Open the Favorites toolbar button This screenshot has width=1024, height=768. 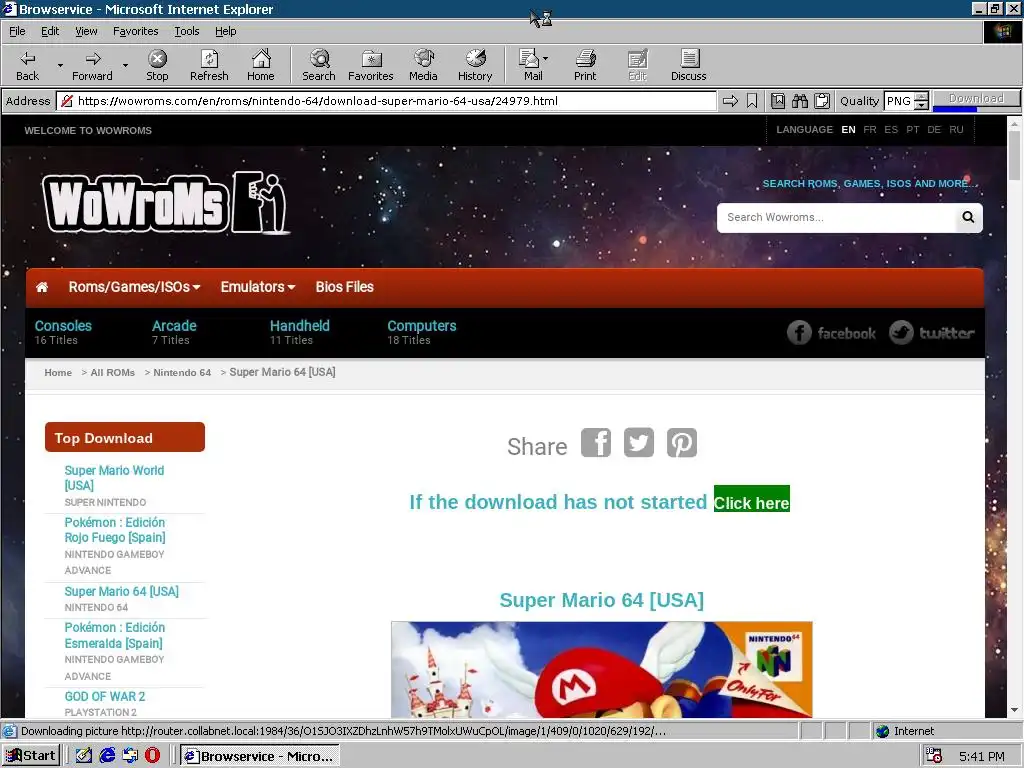click(x=370, y=65)
